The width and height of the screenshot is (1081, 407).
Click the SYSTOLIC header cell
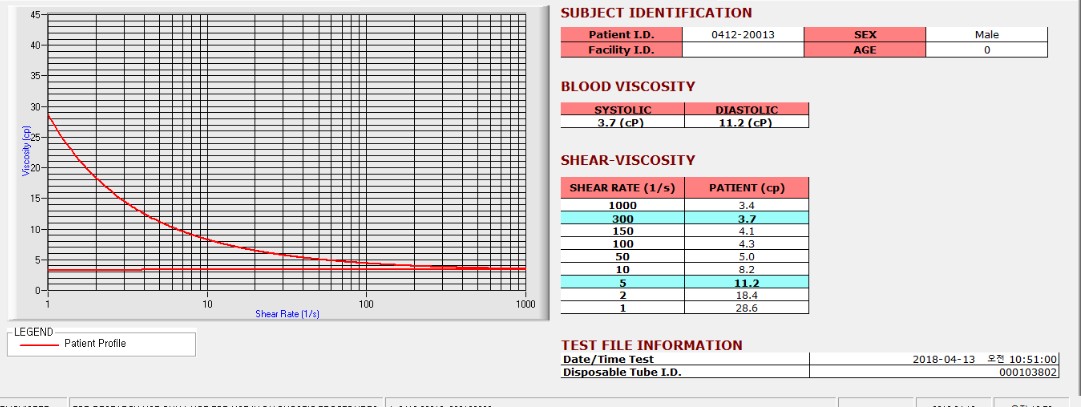623,109
